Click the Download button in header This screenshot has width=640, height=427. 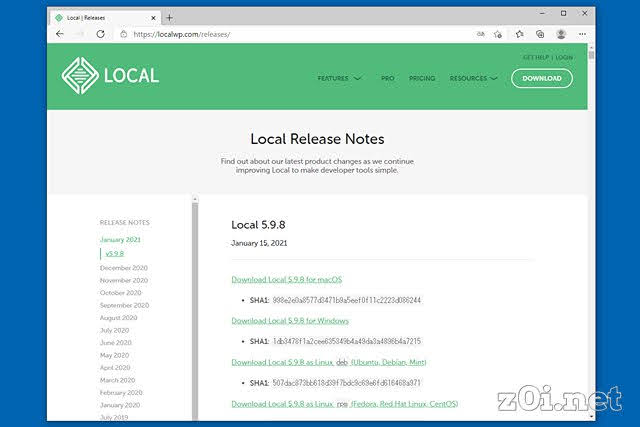click(x=542, y=78)
